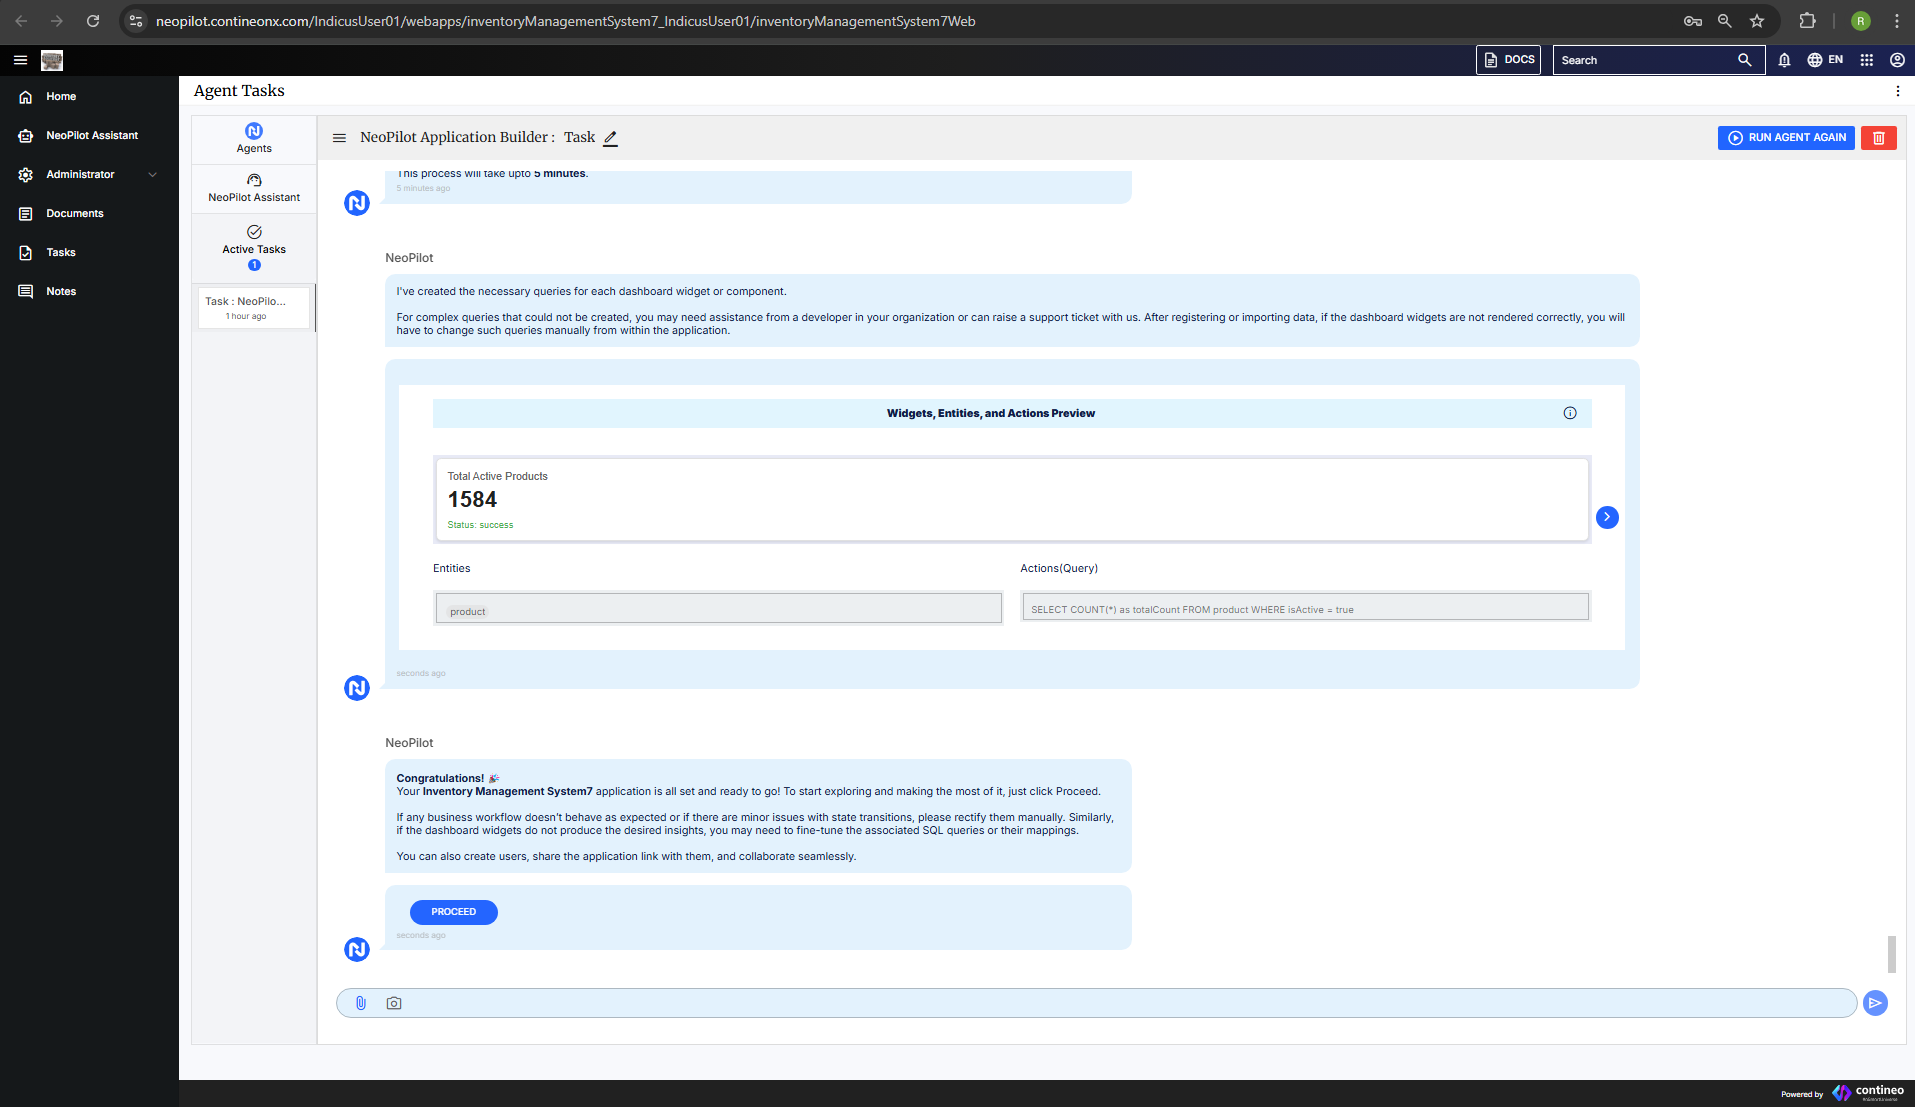Go forward in browser history
This screenshot has width=1915, height=1107.
pyautogui.click(x=57, y=21)
